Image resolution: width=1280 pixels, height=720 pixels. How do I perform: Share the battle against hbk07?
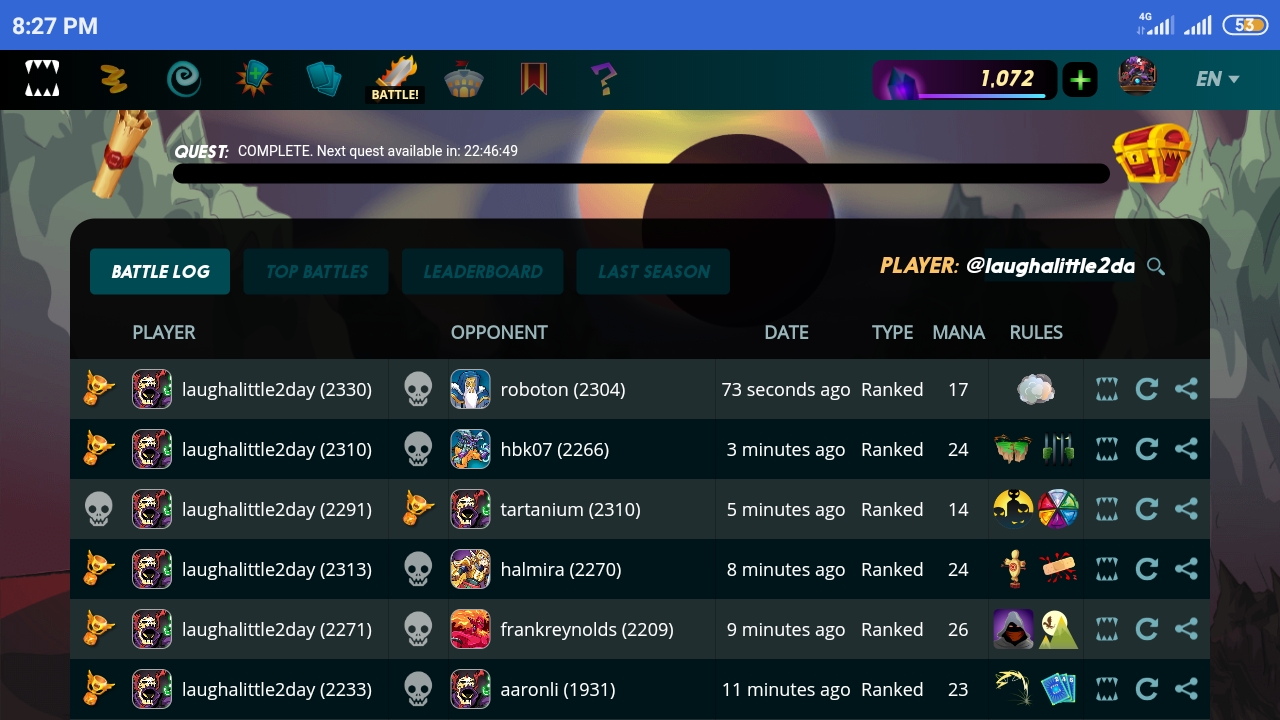point(1186,449)
